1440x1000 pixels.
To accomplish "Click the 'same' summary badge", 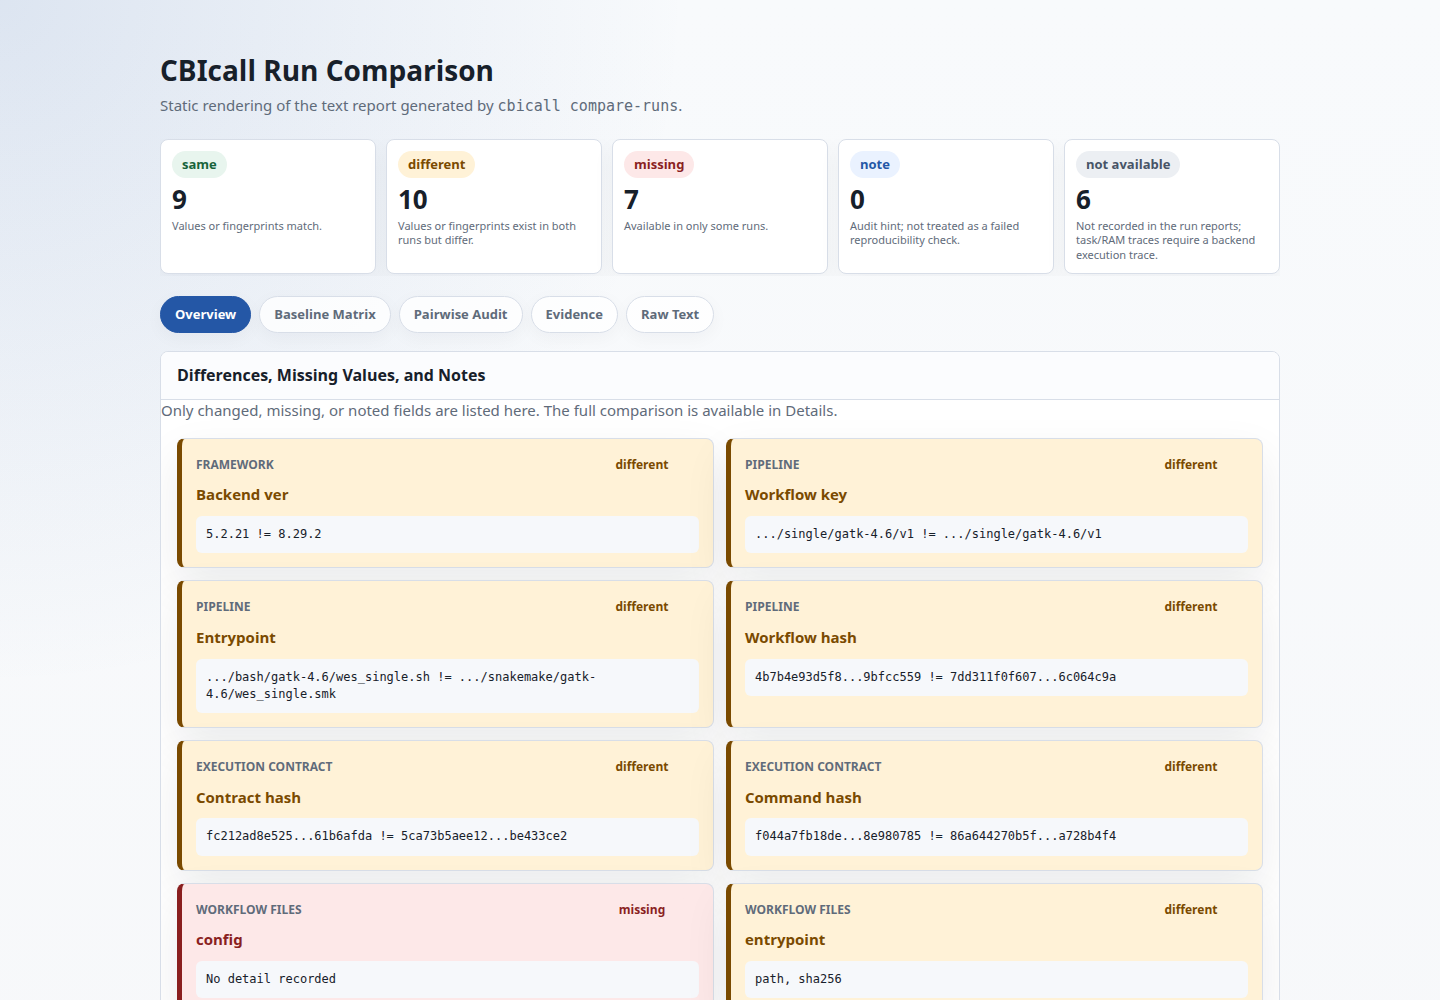I will [199, 165].
